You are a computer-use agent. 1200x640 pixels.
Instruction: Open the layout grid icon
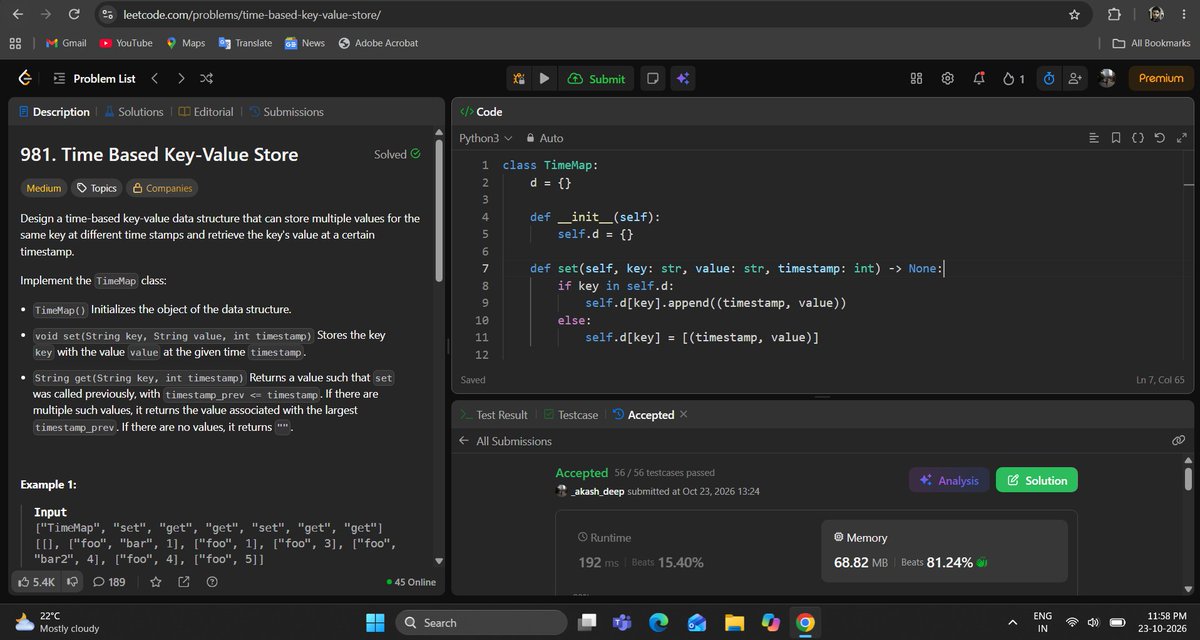[916, 78]
